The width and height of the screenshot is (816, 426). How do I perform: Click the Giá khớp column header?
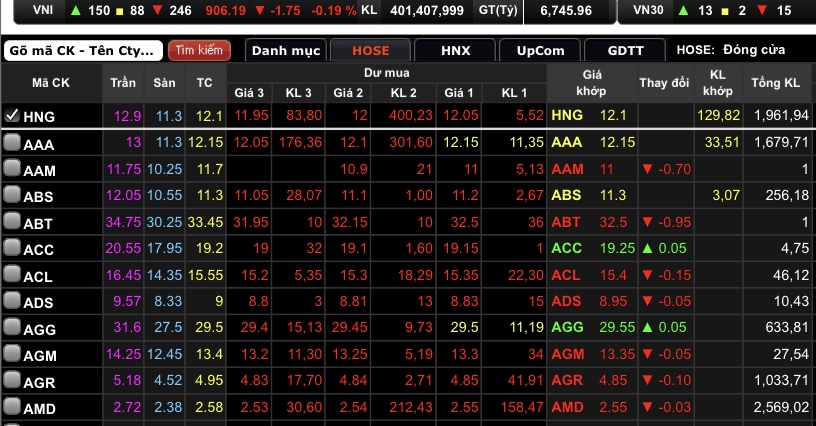592,83
